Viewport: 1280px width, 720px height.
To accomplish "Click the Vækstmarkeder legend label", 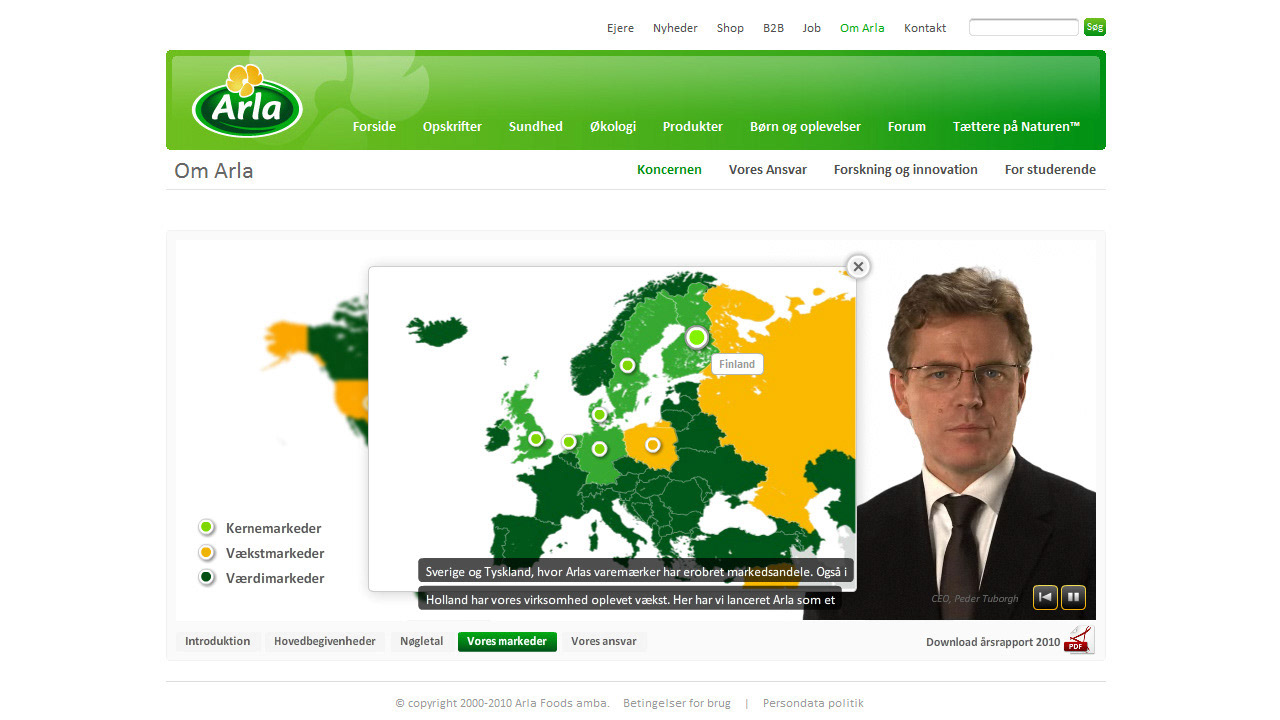I will tap(275, 553).
